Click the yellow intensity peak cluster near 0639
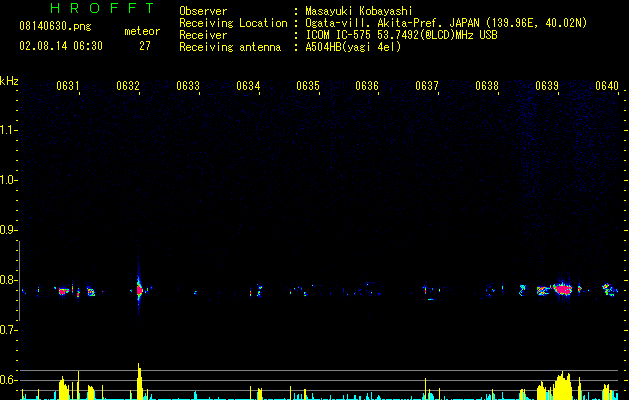This screenshot has height=400, width=629. pos(562,386)
